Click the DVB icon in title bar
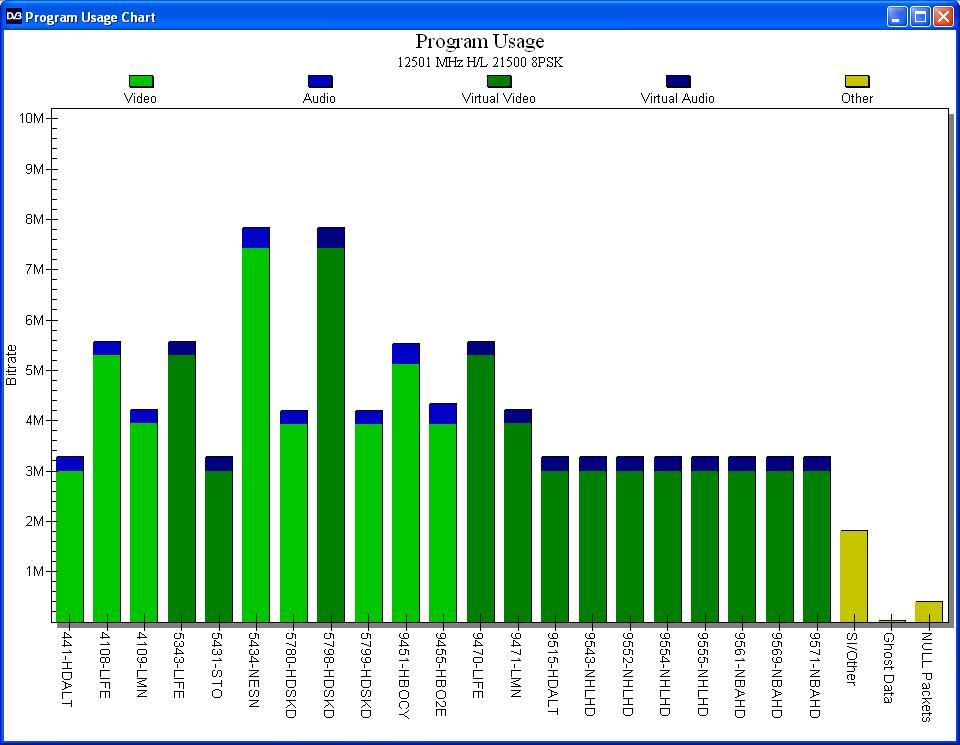960x745 pixels. 13,17
